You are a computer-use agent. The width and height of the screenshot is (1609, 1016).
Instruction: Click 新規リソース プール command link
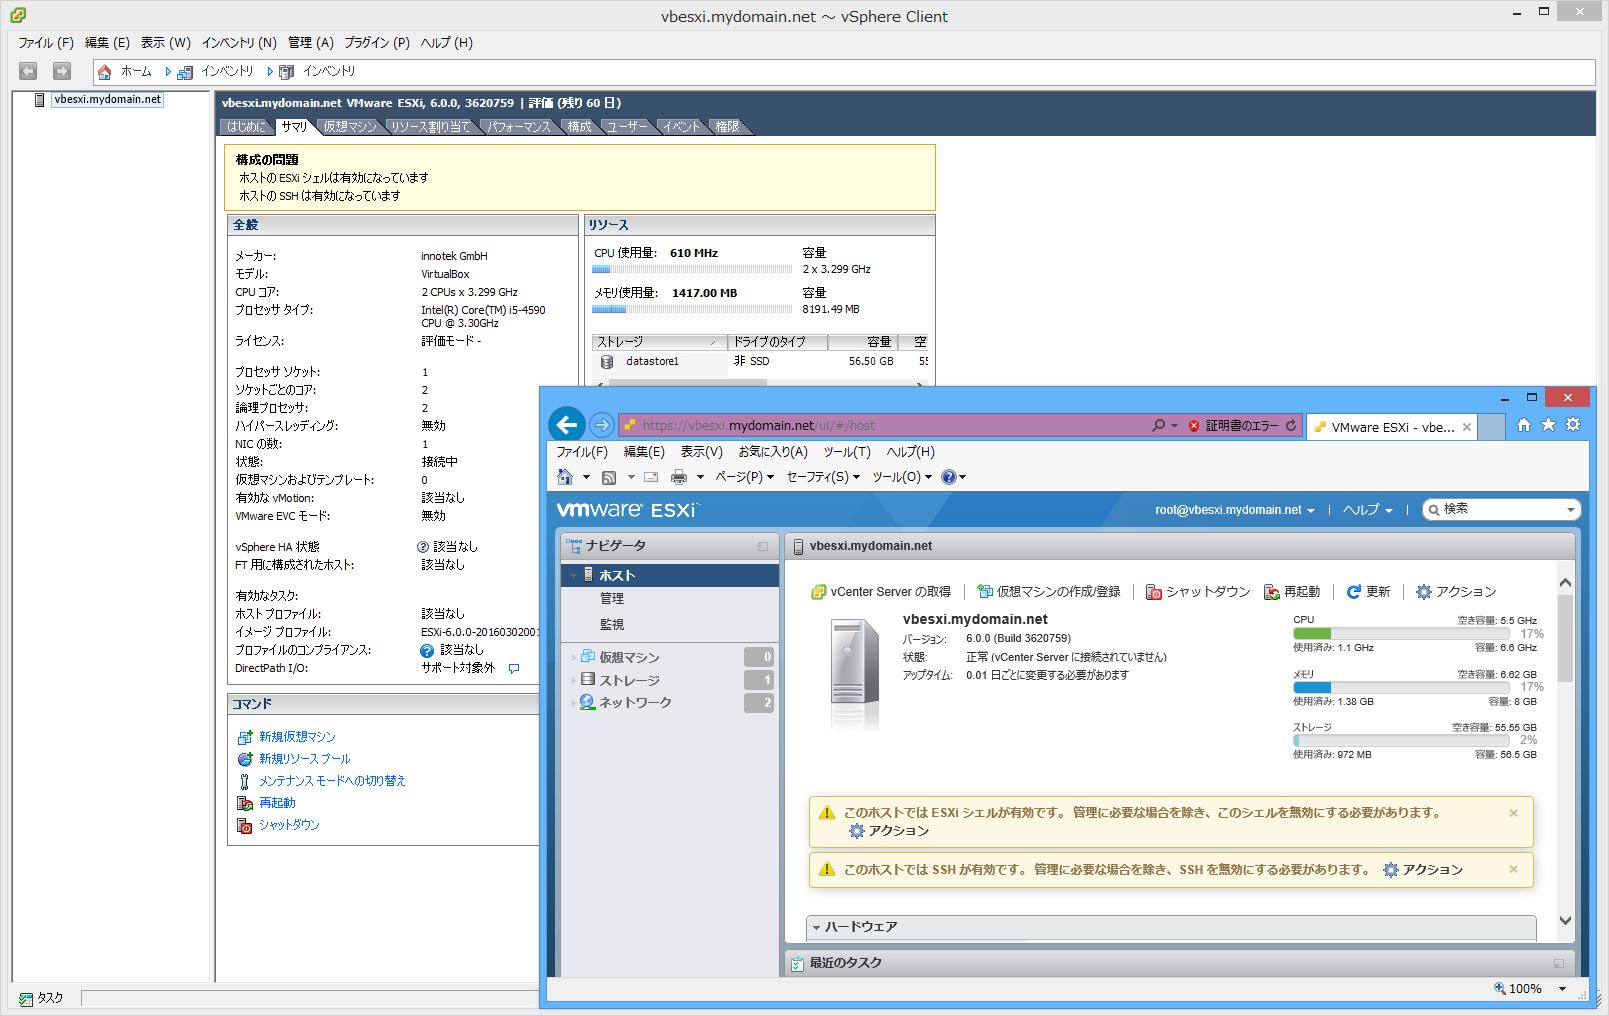coord(304,759)
